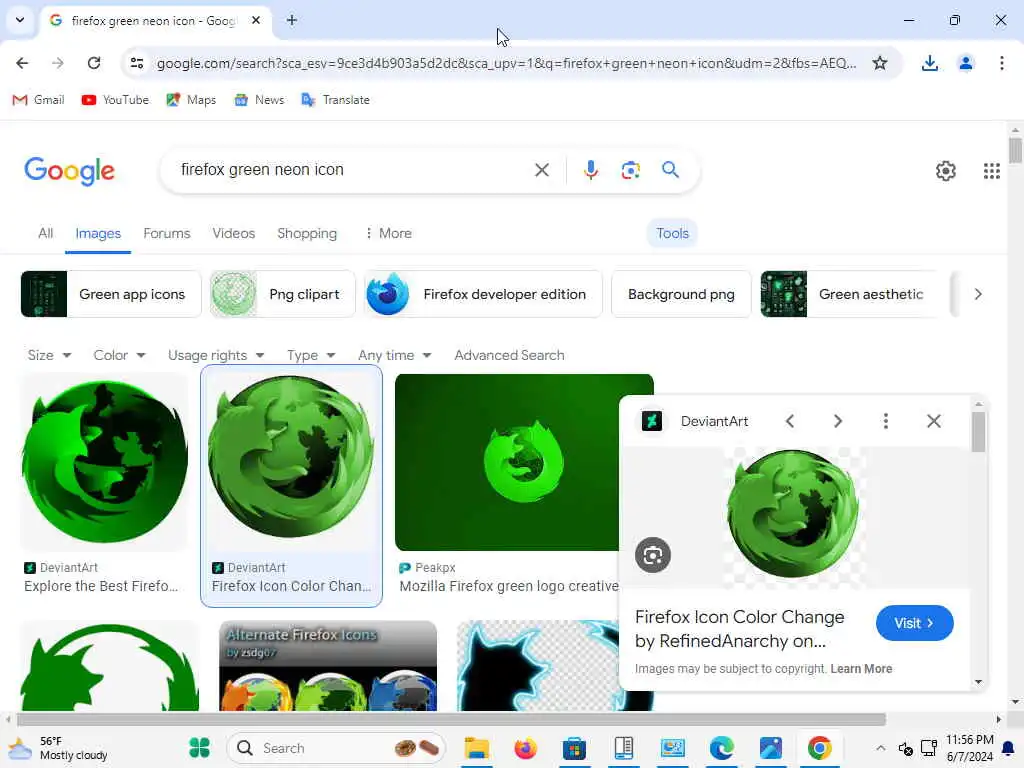The image size is (1024, 768).
Task: Open YouTube bookmark
Action: 116,100
